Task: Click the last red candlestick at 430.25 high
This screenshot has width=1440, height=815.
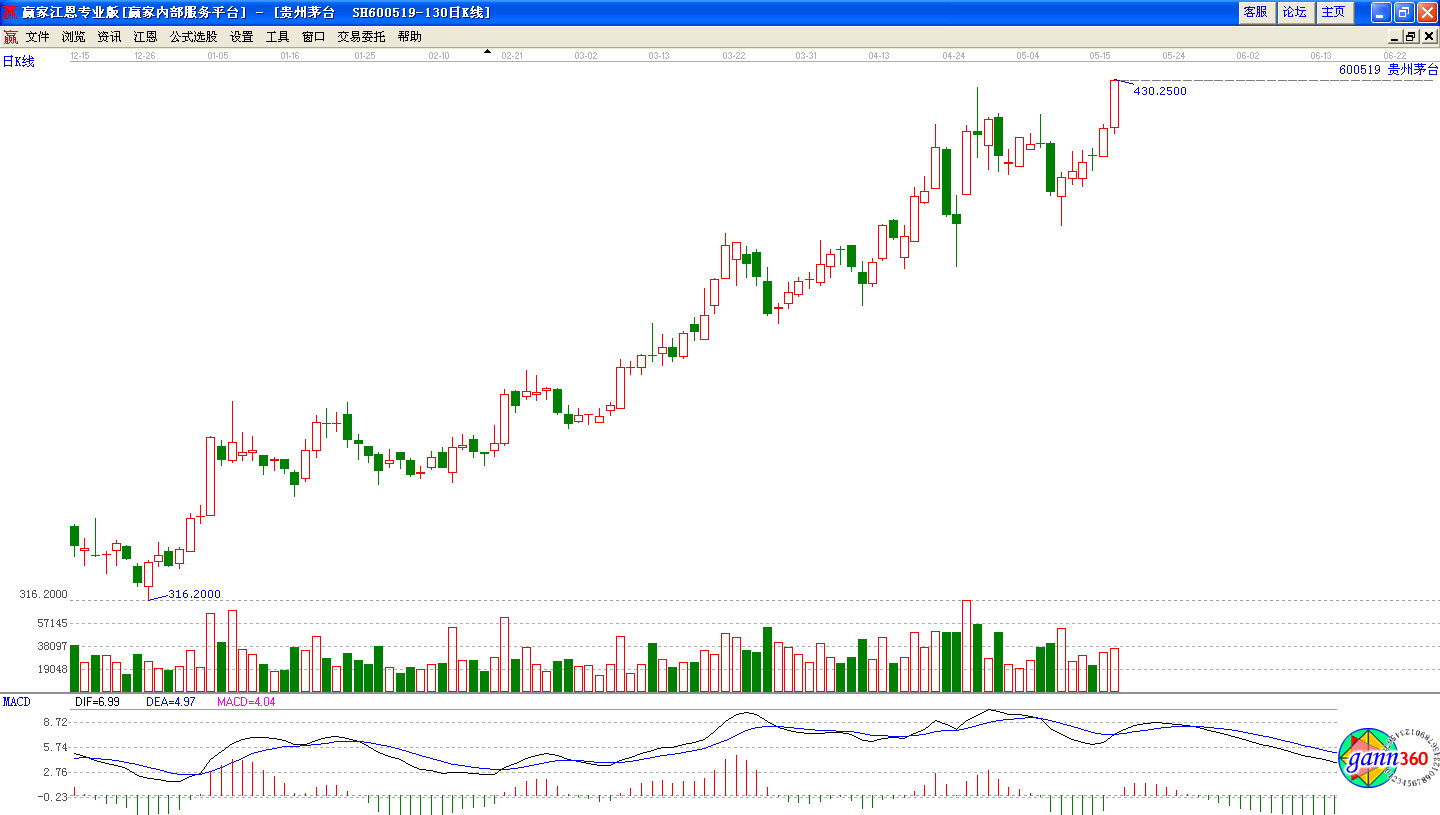Action: pos(1114,104)
